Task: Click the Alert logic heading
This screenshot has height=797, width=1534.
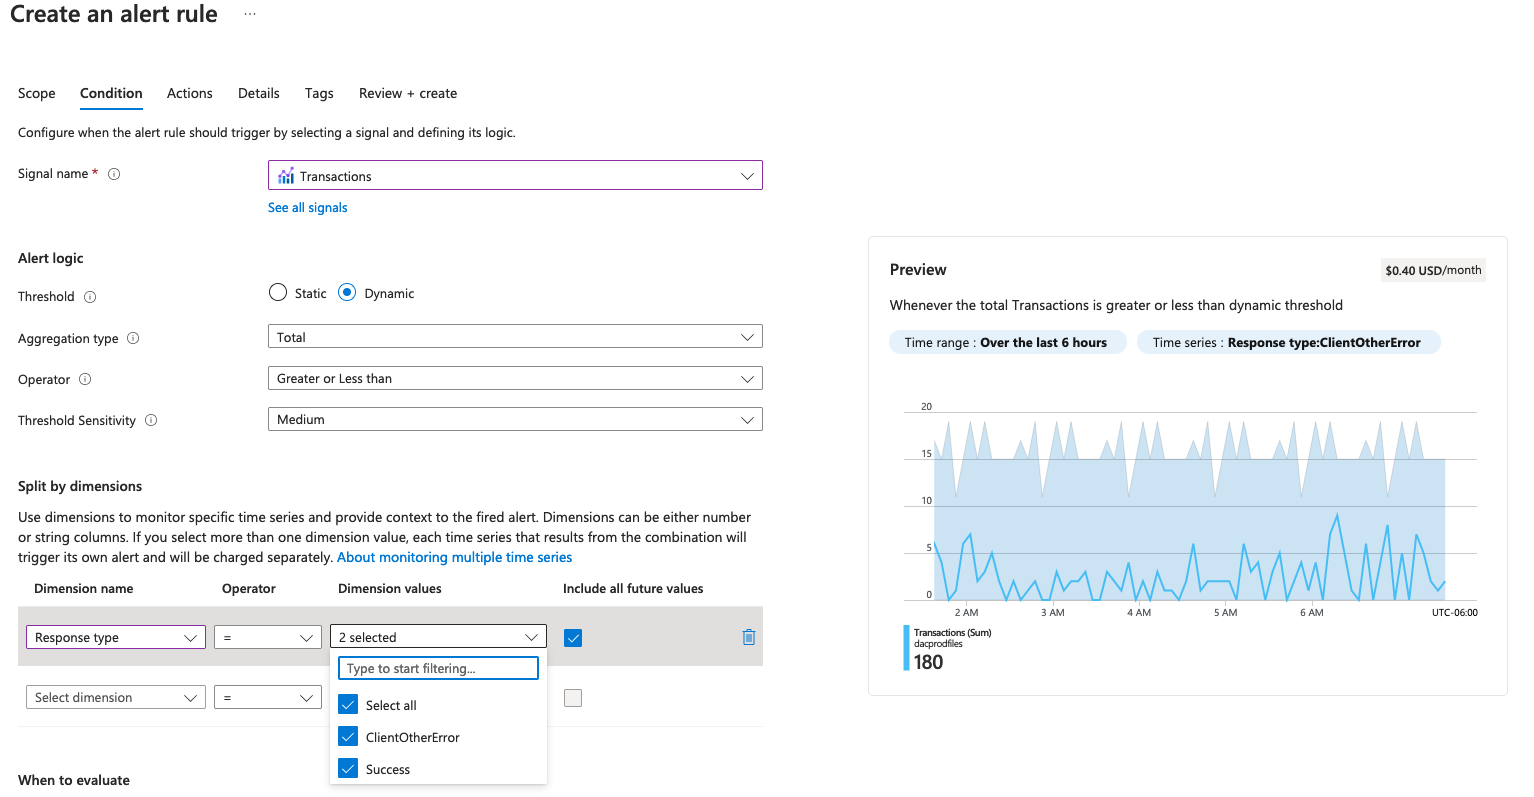Action: [51, 258]
